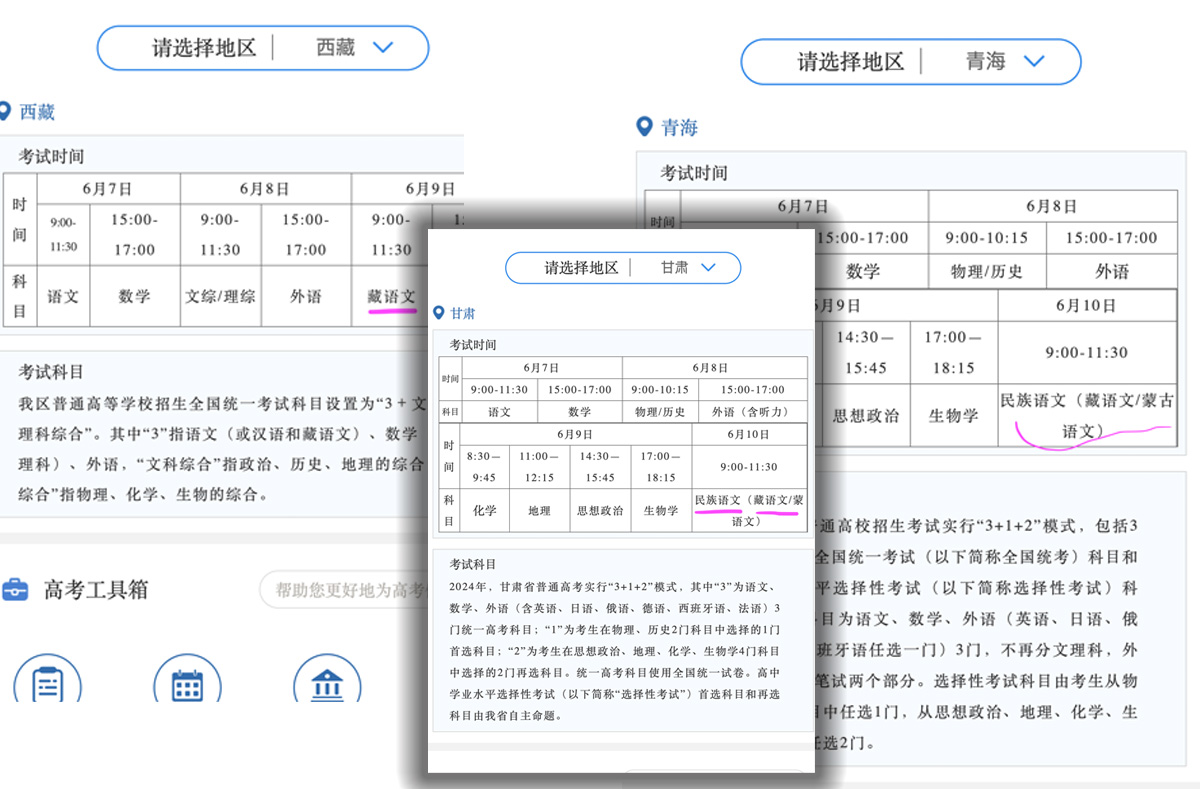Open the university building tool icon
This screenshot has width=1200, height=789.
point(327,684)
